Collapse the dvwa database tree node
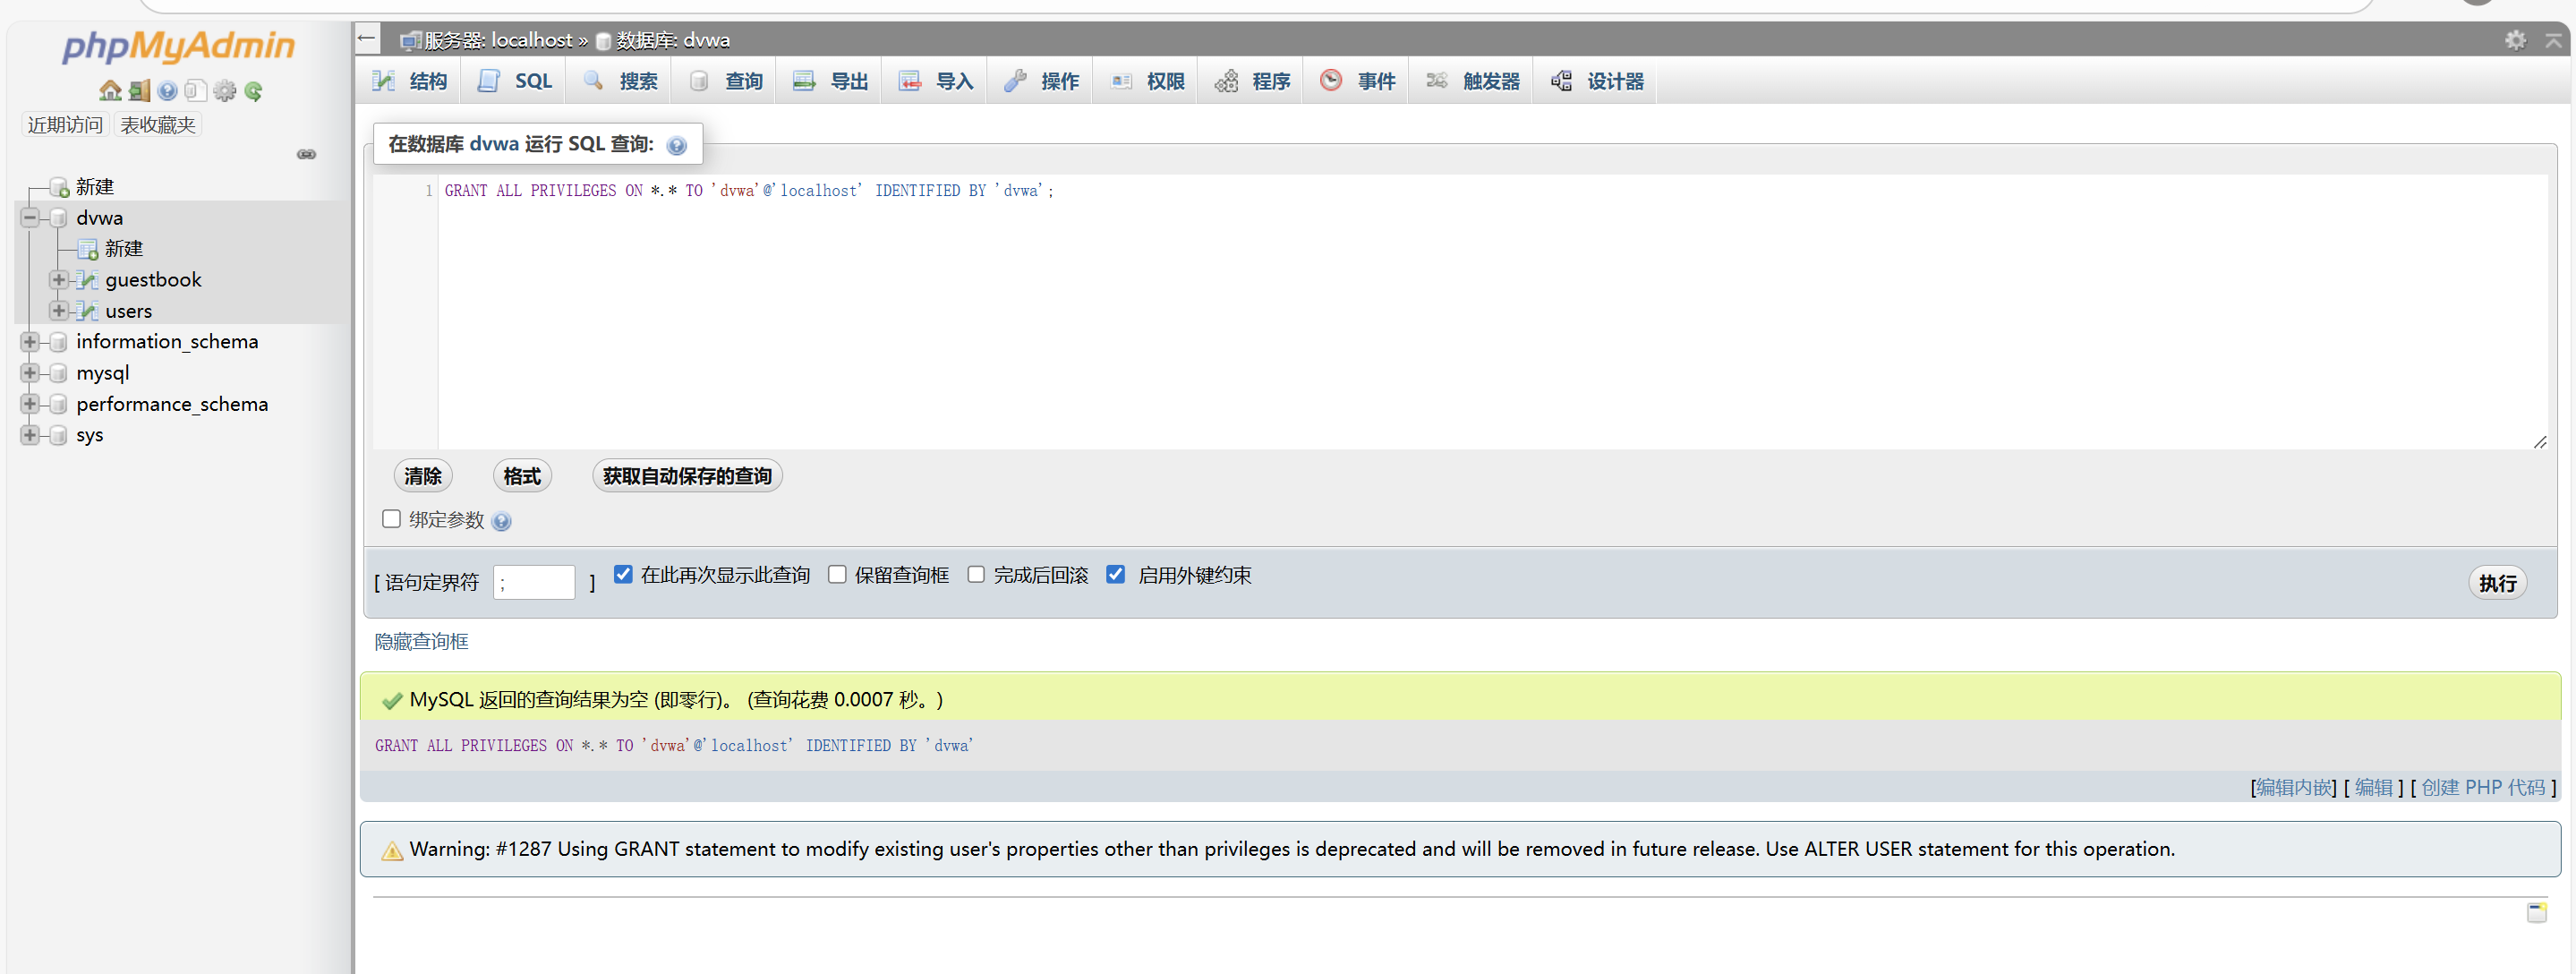 pyautogui.click(x=30, y=217)
